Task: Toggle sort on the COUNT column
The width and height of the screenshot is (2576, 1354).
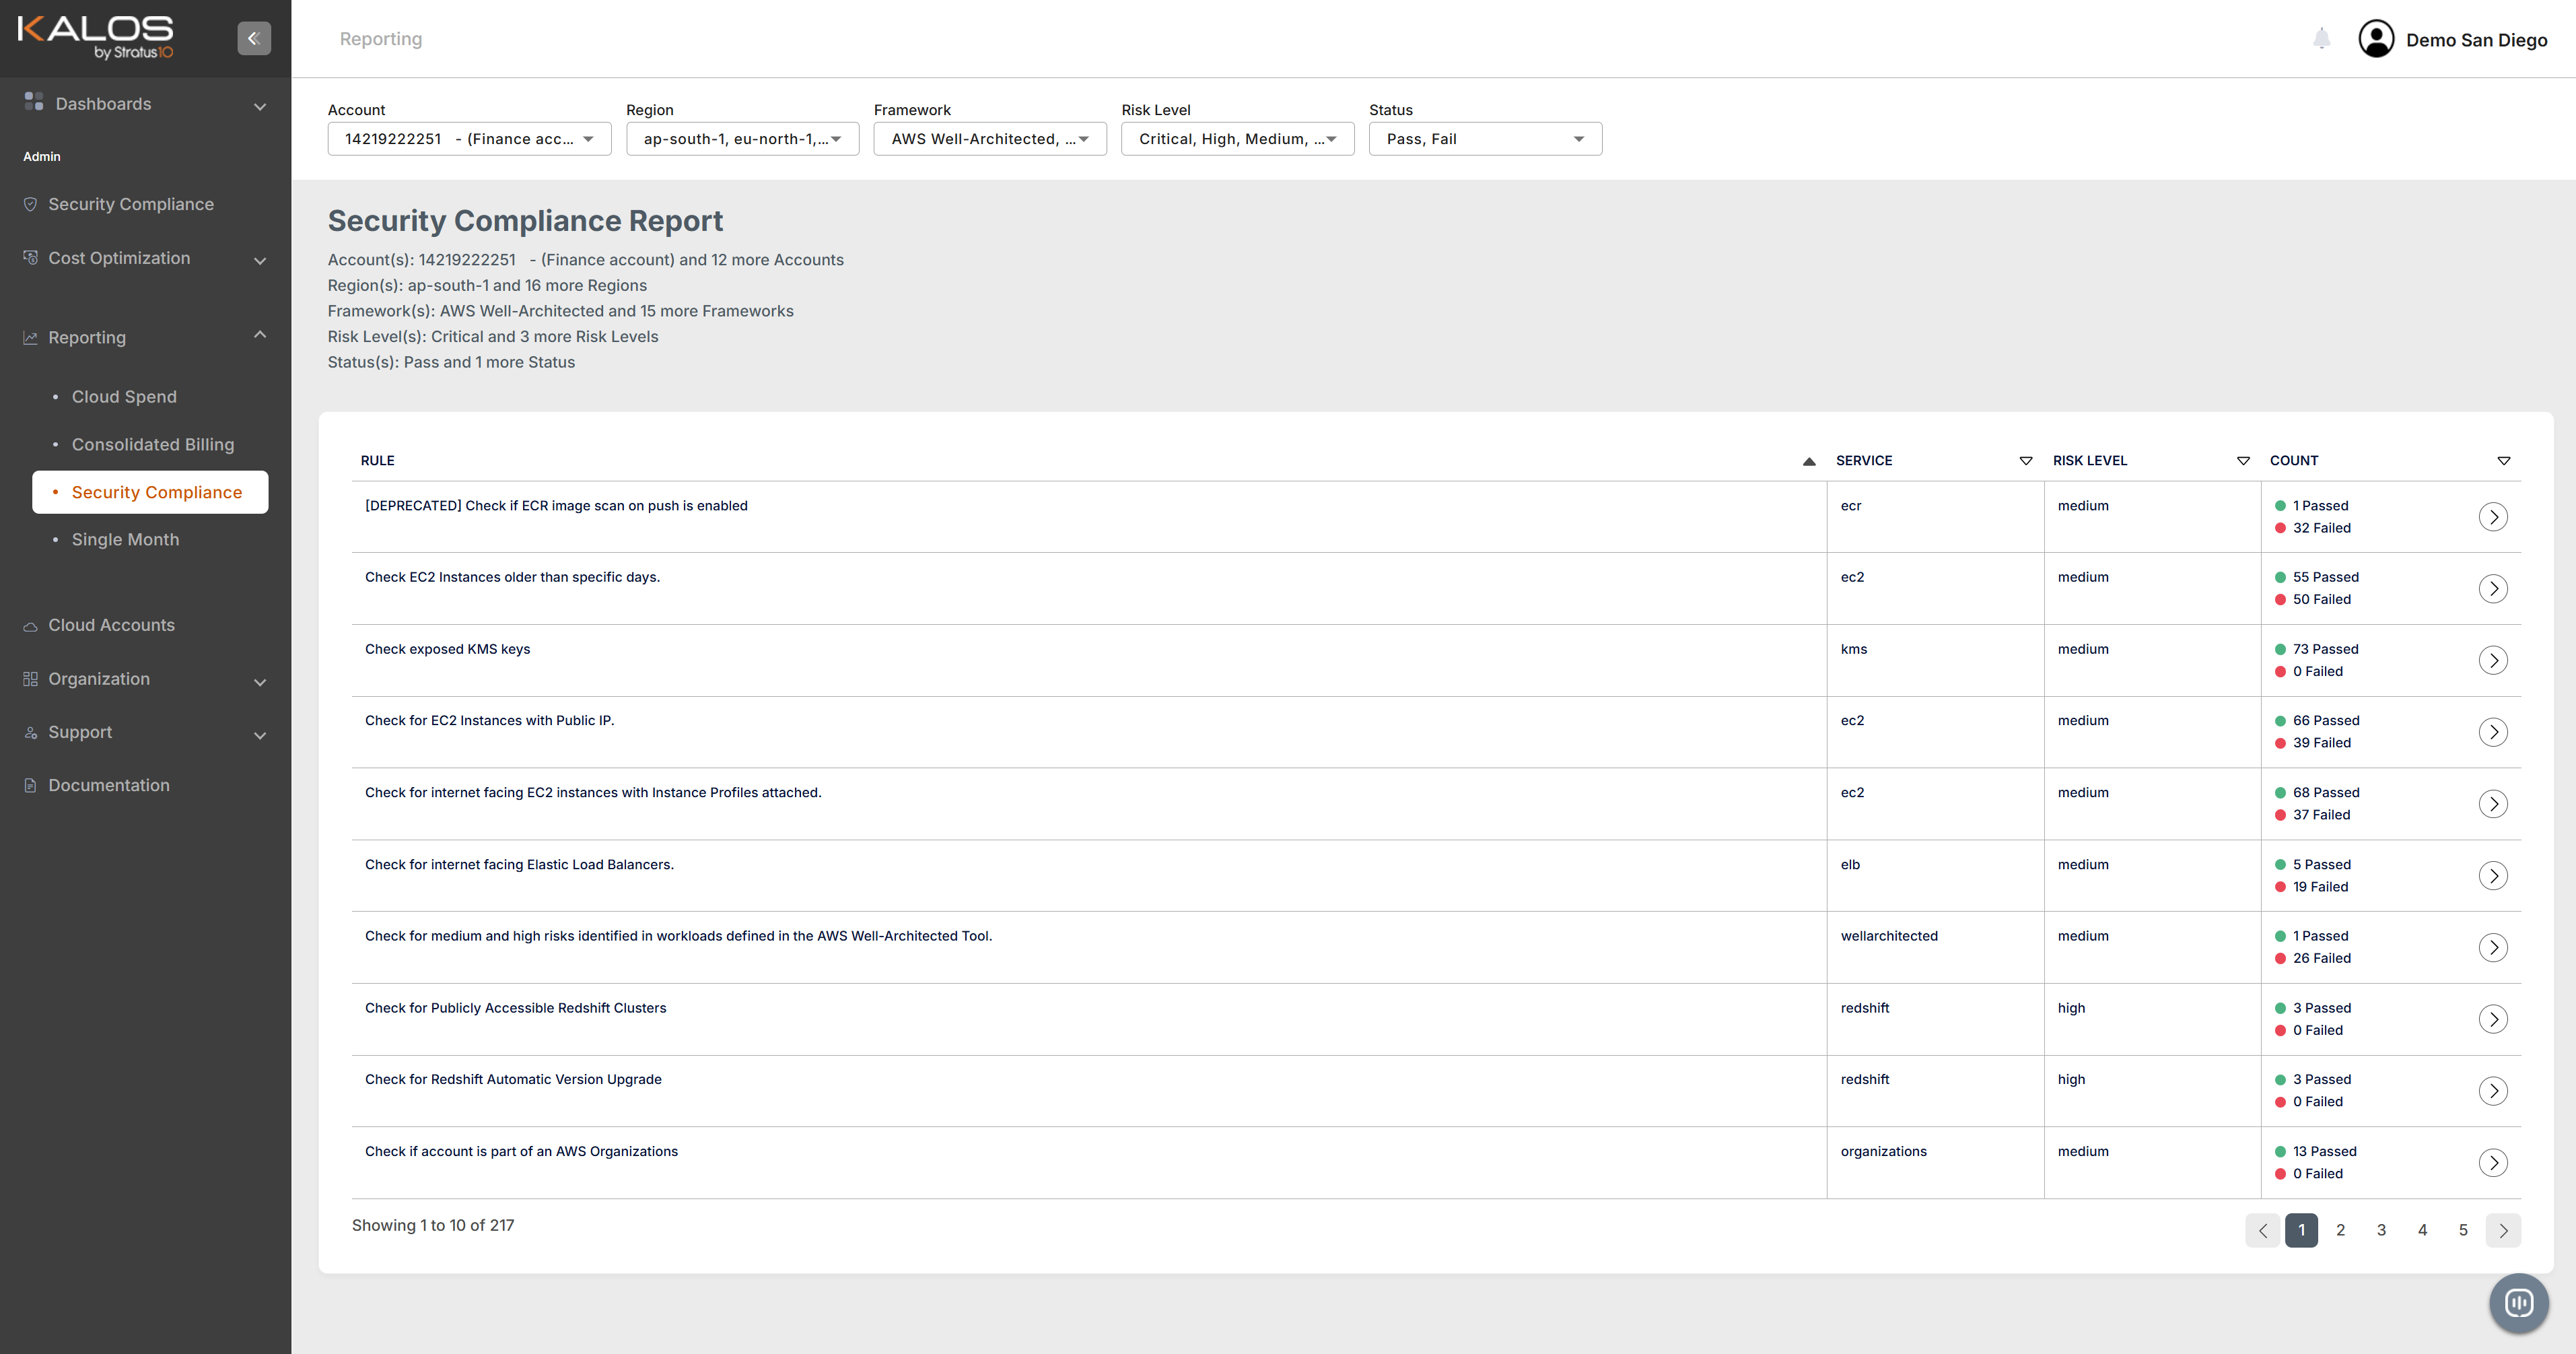Action: [2503, 461]
